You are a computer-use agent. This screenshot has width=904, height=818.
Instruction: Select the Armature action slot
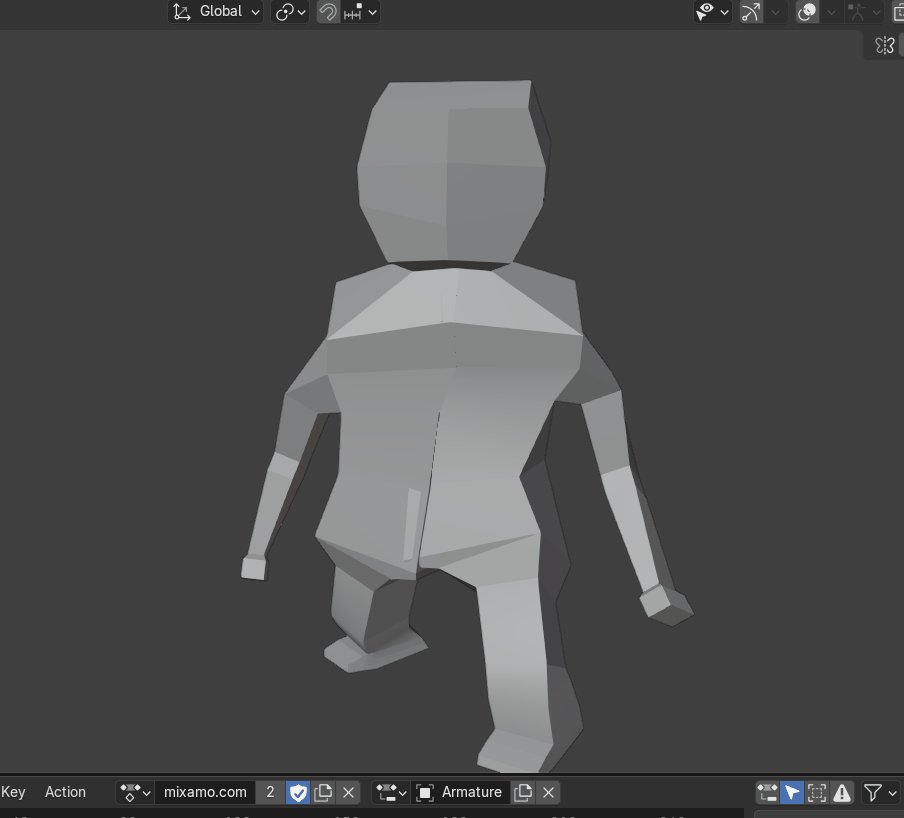point(461,792)
